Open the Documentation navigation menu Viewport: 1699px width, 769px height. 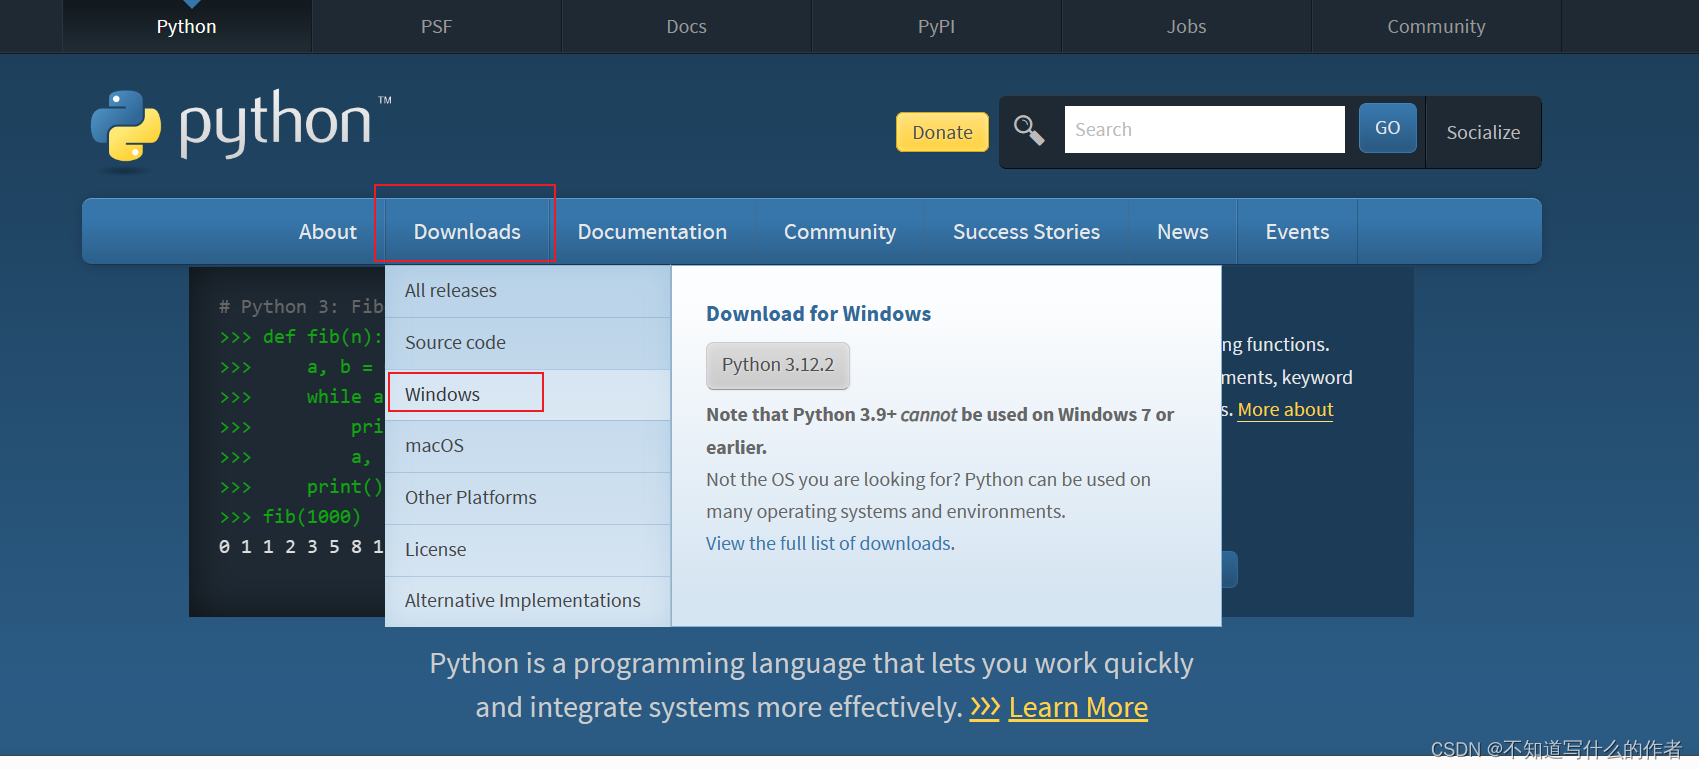(652, 232)
